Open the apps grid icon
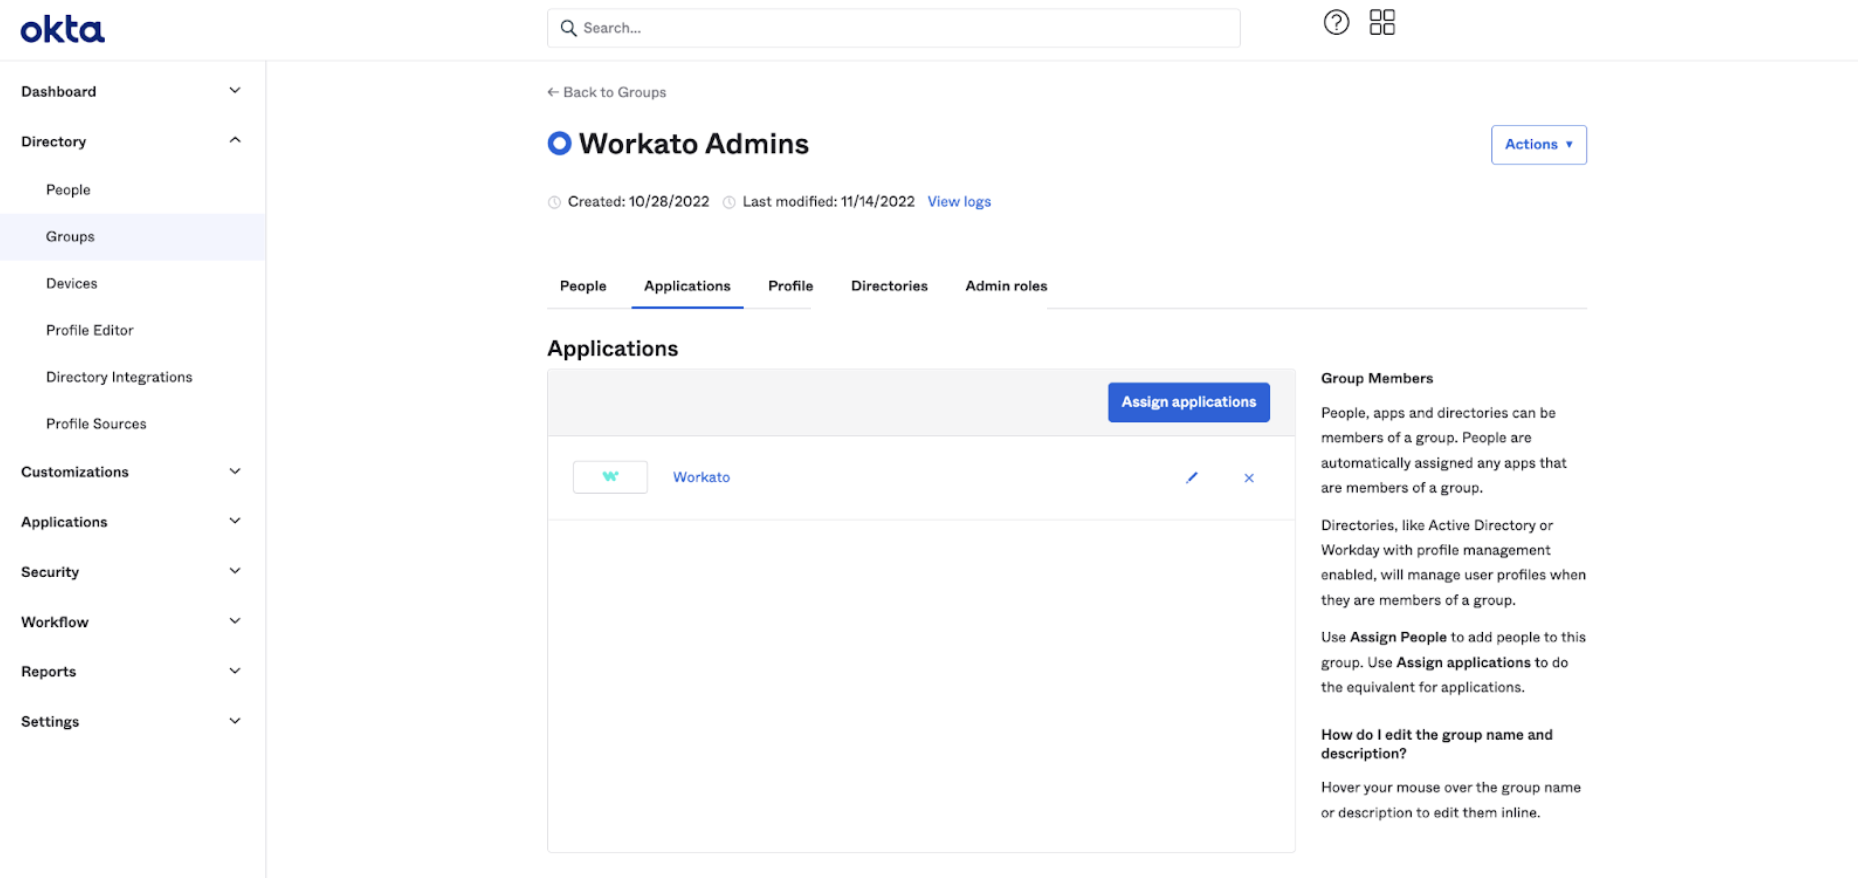Screen dimensions: 1858x878 pyautogui.click(x=1382, y=23)
